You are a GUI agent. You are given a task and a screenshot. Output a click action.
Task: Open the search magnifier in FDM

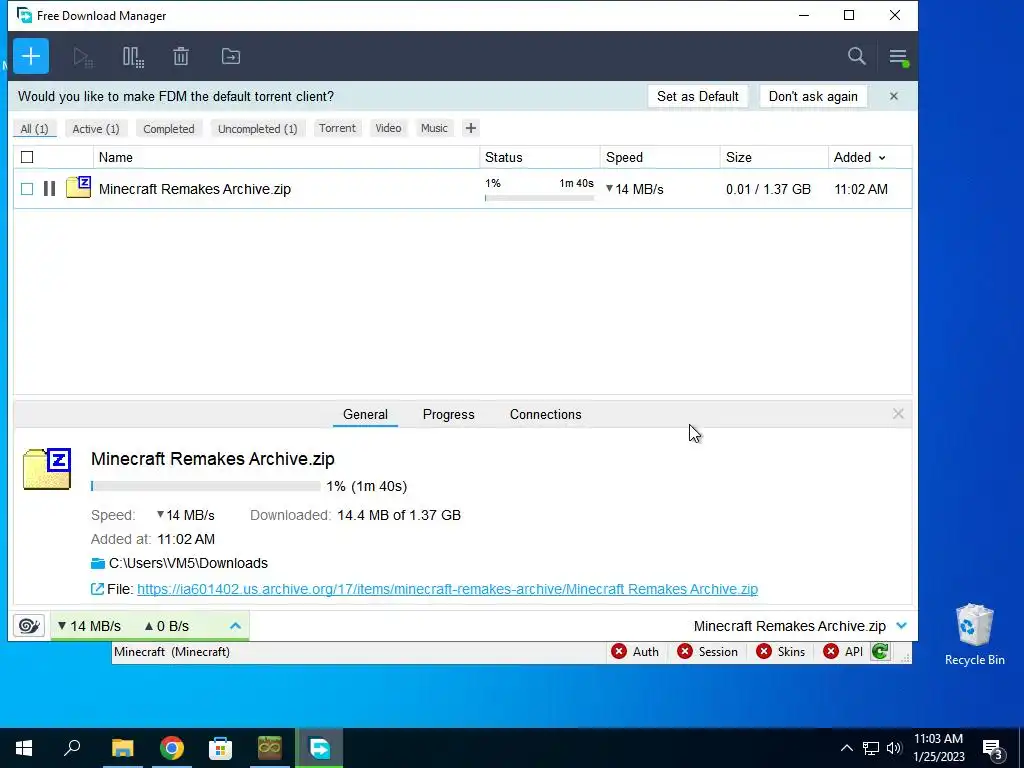[856, 56]
